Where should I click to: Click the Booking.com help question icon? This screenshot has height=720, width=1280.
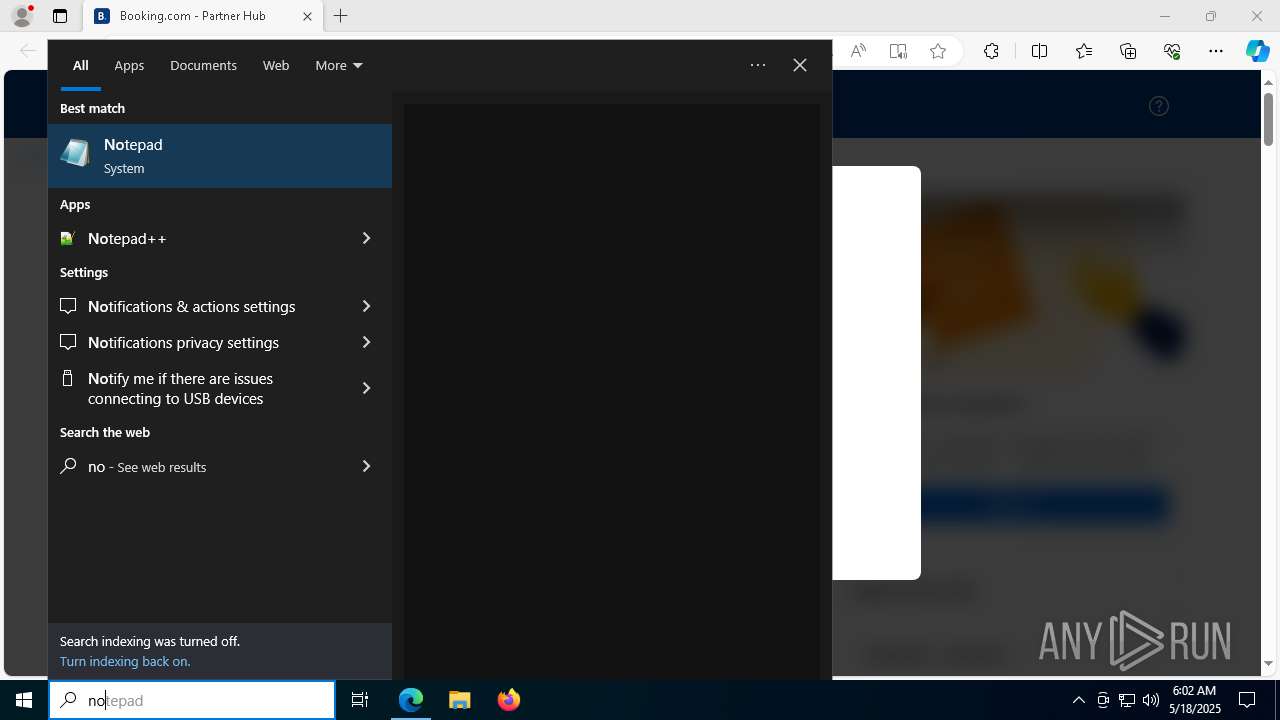(1159, 106)
